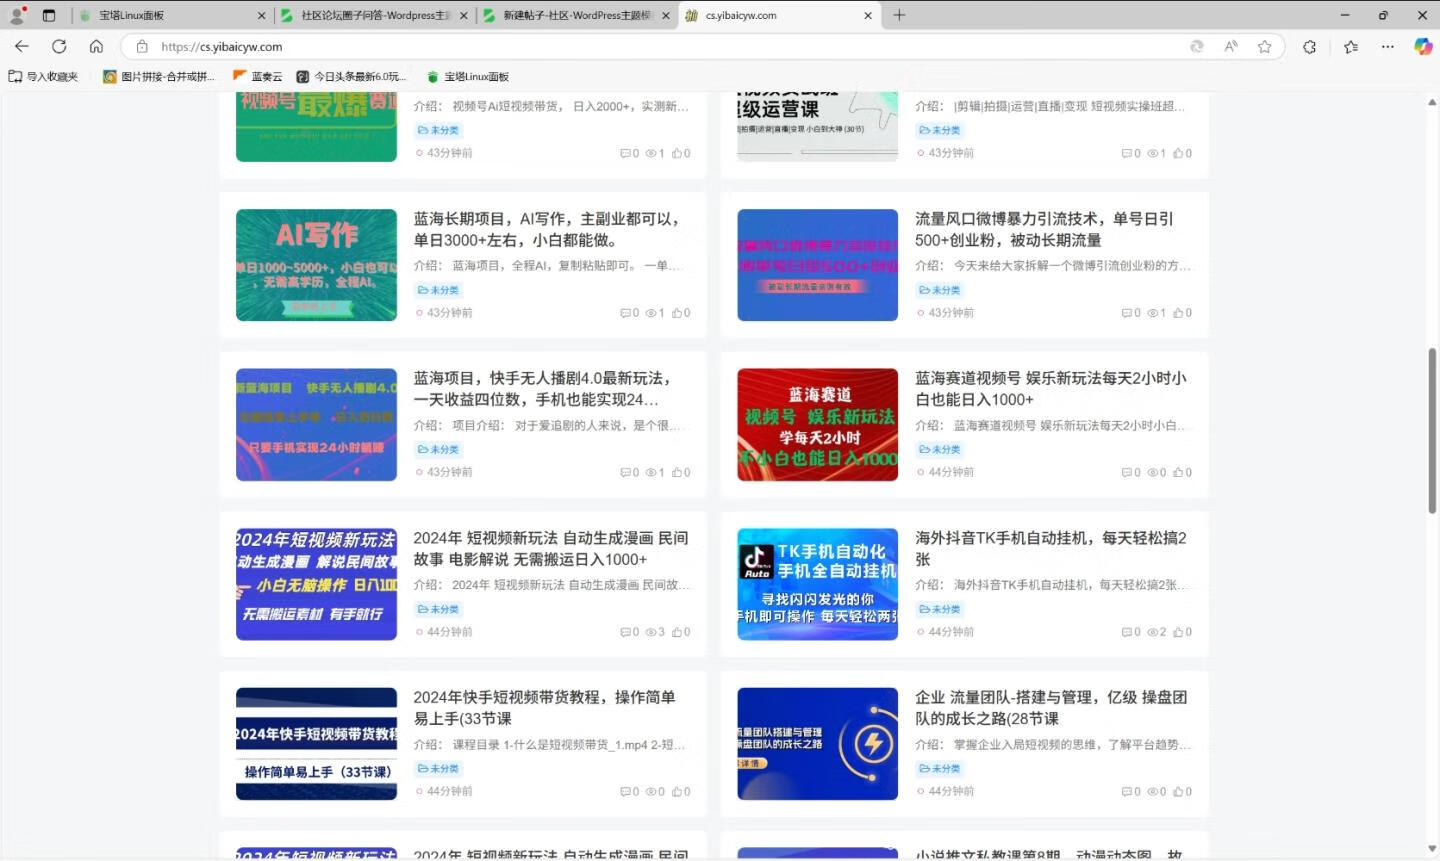
Task: Click the Read aloud icon in address bar
Action: [x=1231, y=46]
